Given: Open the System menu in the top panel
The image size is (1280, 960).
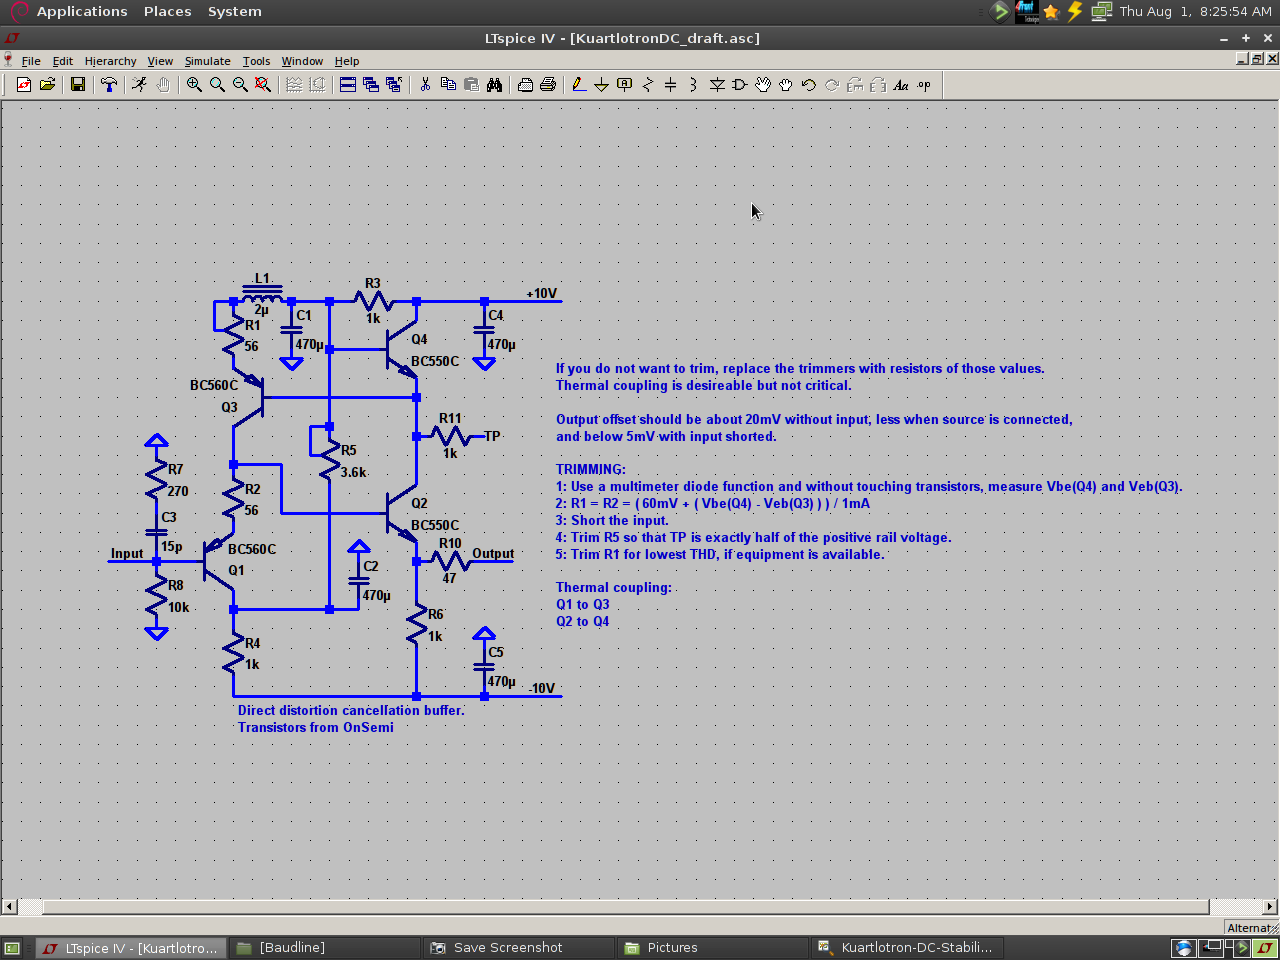Looking at the screenshot, I should (x=235, y=12).
